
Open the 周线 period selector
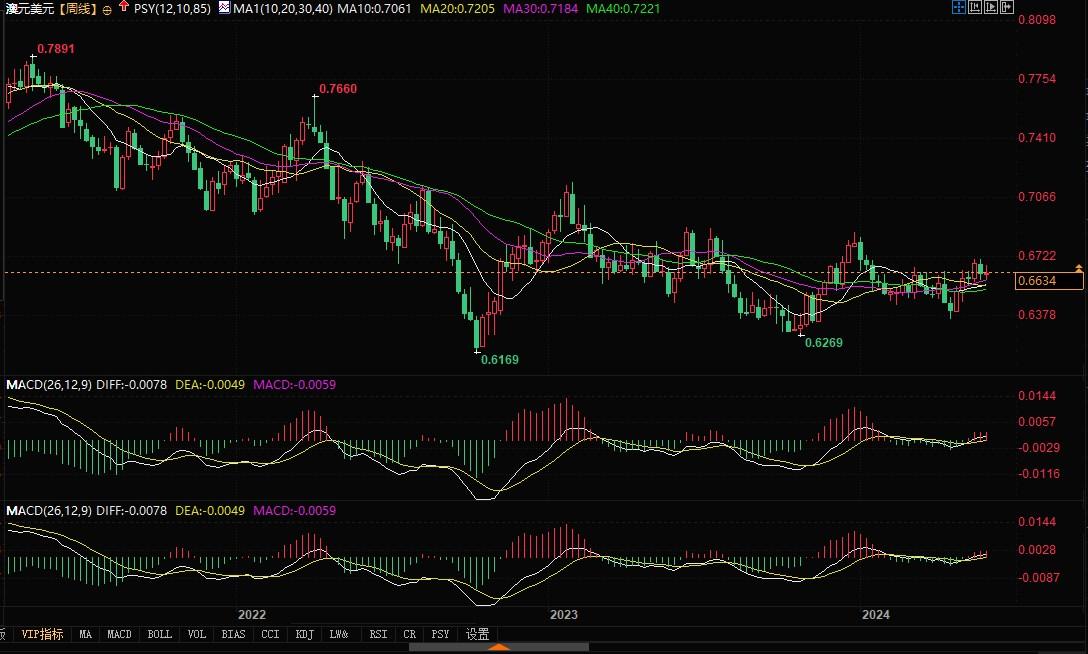click(76, 9)
